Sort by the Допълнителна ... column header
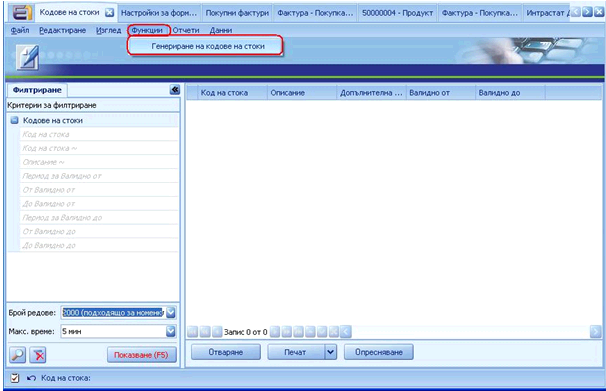The width and height of the screenshot is (606, 391). 371,93
